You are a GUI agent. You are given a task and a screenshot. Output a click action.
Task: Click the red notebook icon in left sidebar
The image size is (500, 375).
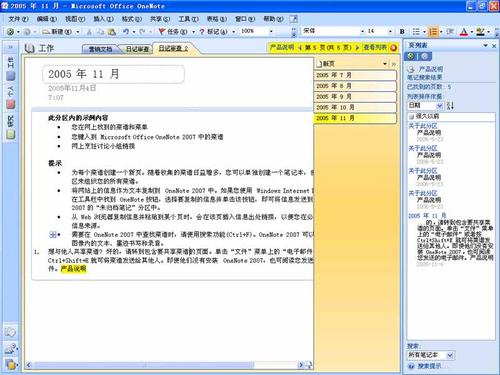pos(11,104)
